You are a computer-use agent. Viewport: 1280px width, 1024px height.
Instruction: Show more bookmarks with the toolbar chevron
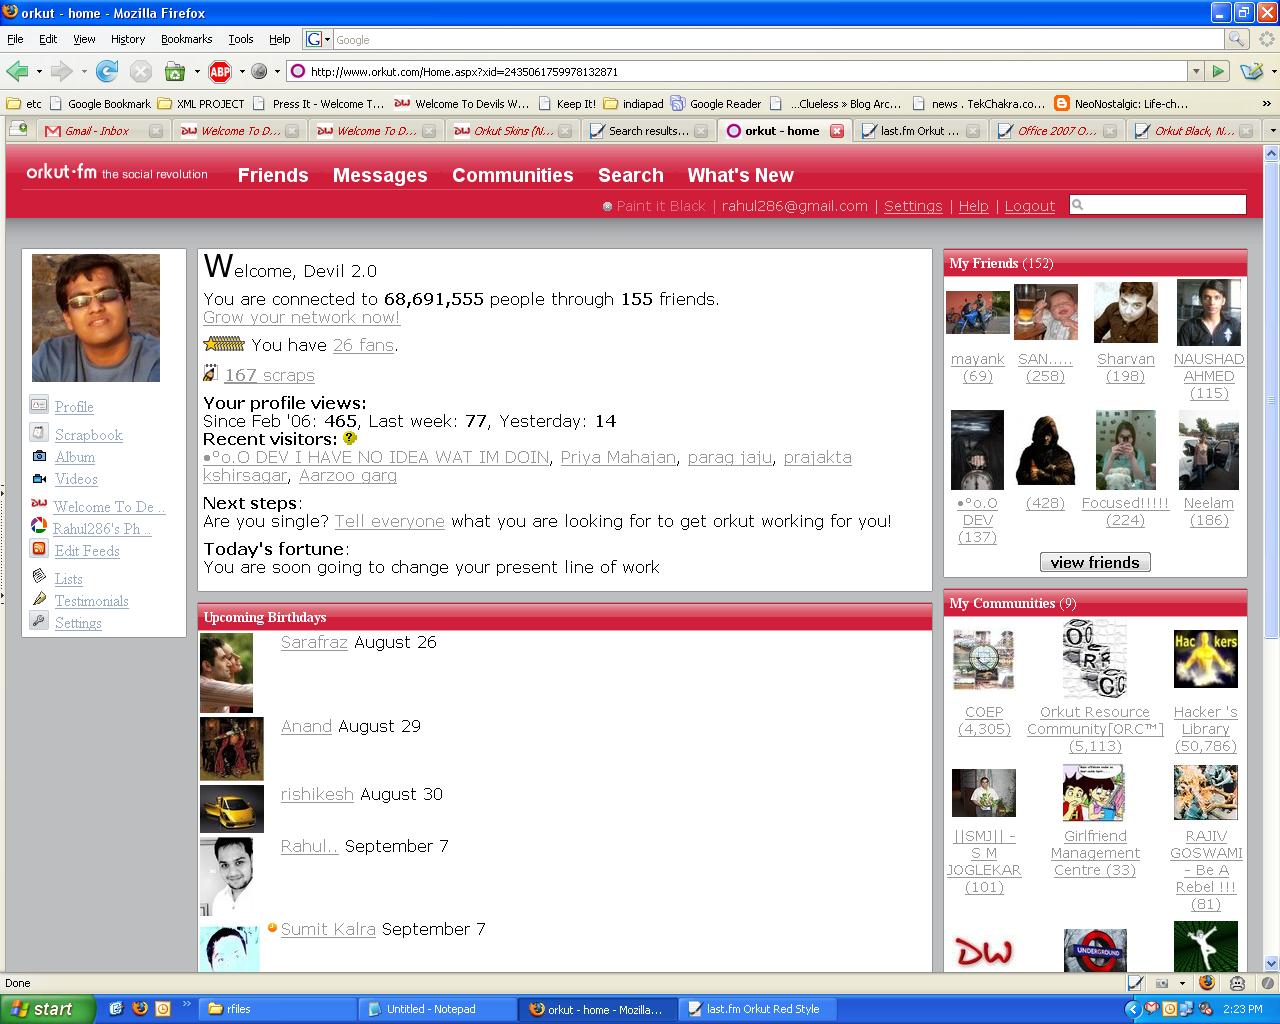[1268, 103]
